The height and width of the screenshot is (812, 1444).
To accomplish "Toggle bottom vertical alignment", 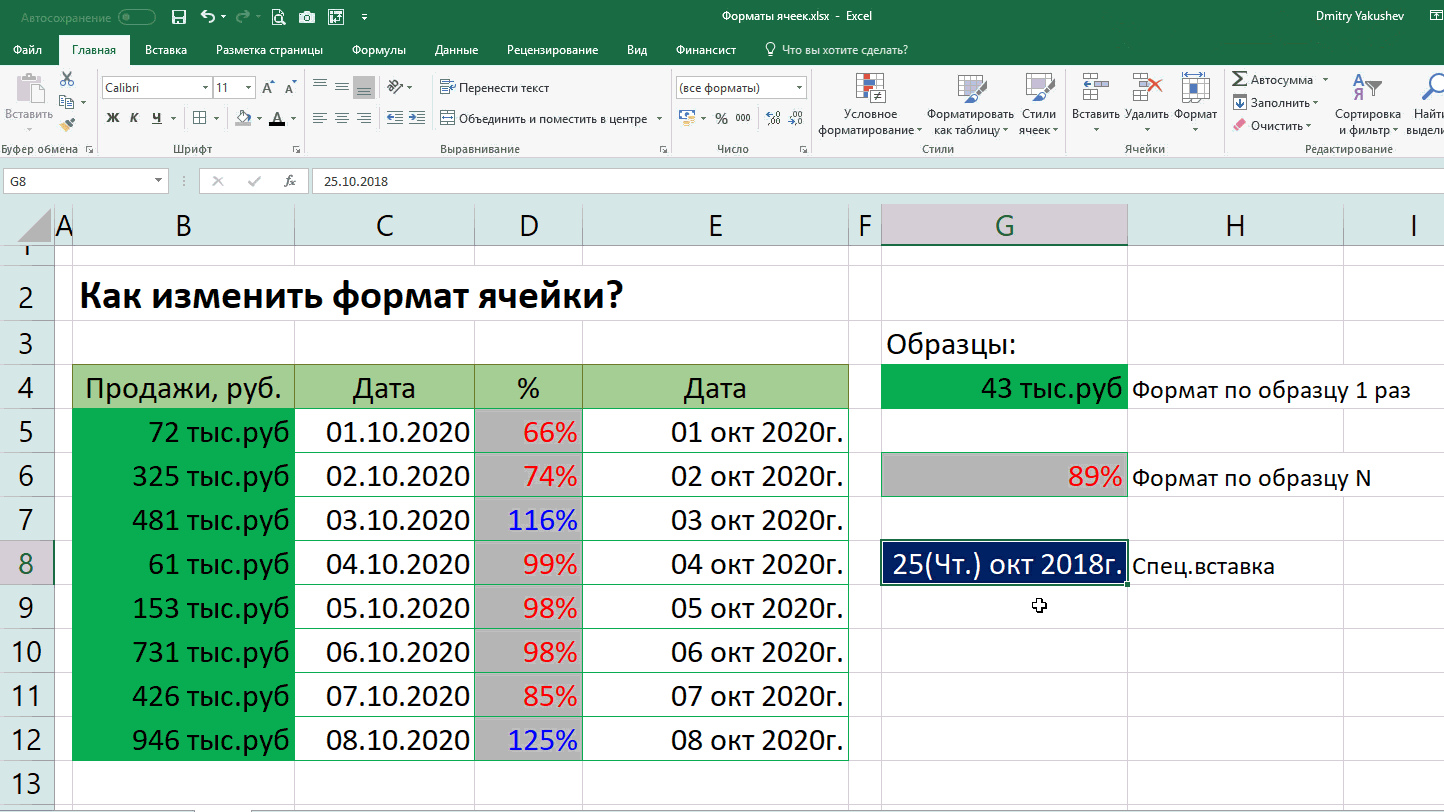I will (x=364, y=88).
